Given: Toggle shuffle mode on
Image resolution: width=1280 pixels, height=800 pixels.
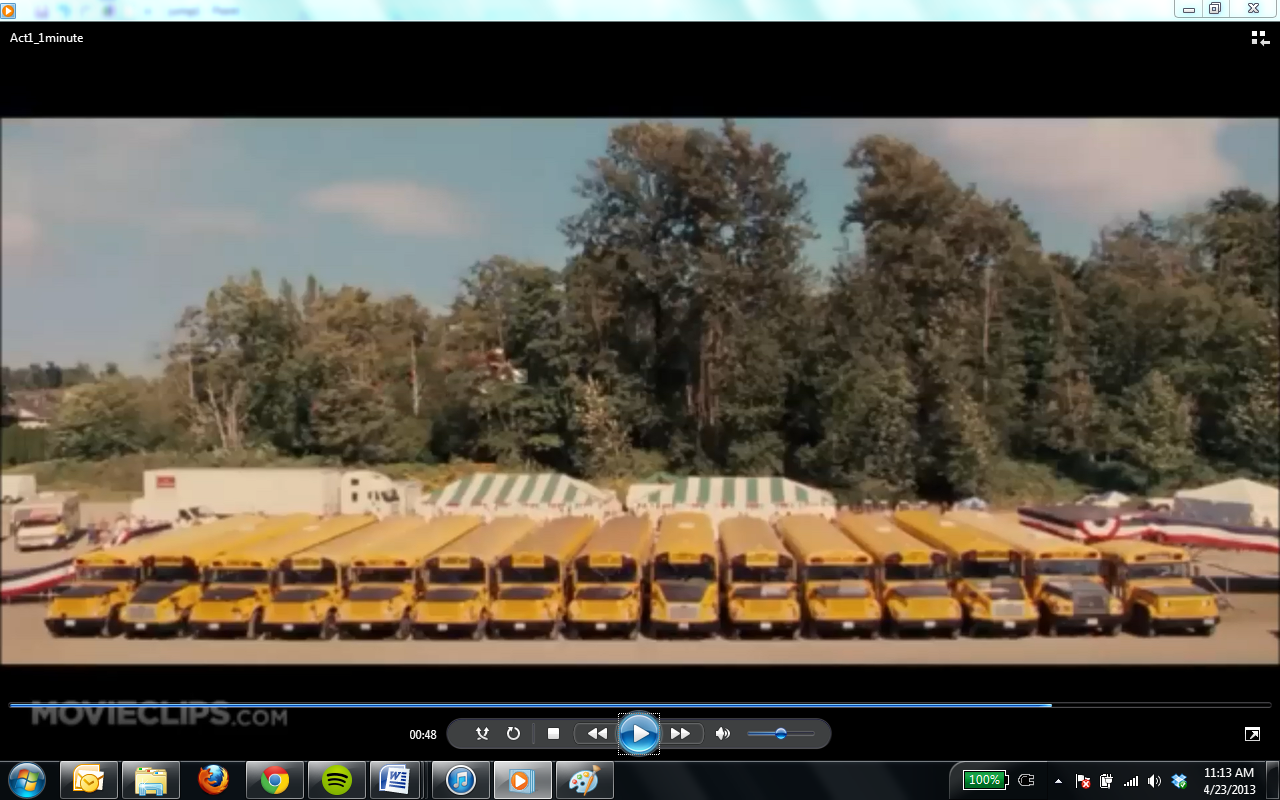Looking at the screenshot, I should 482,734.
